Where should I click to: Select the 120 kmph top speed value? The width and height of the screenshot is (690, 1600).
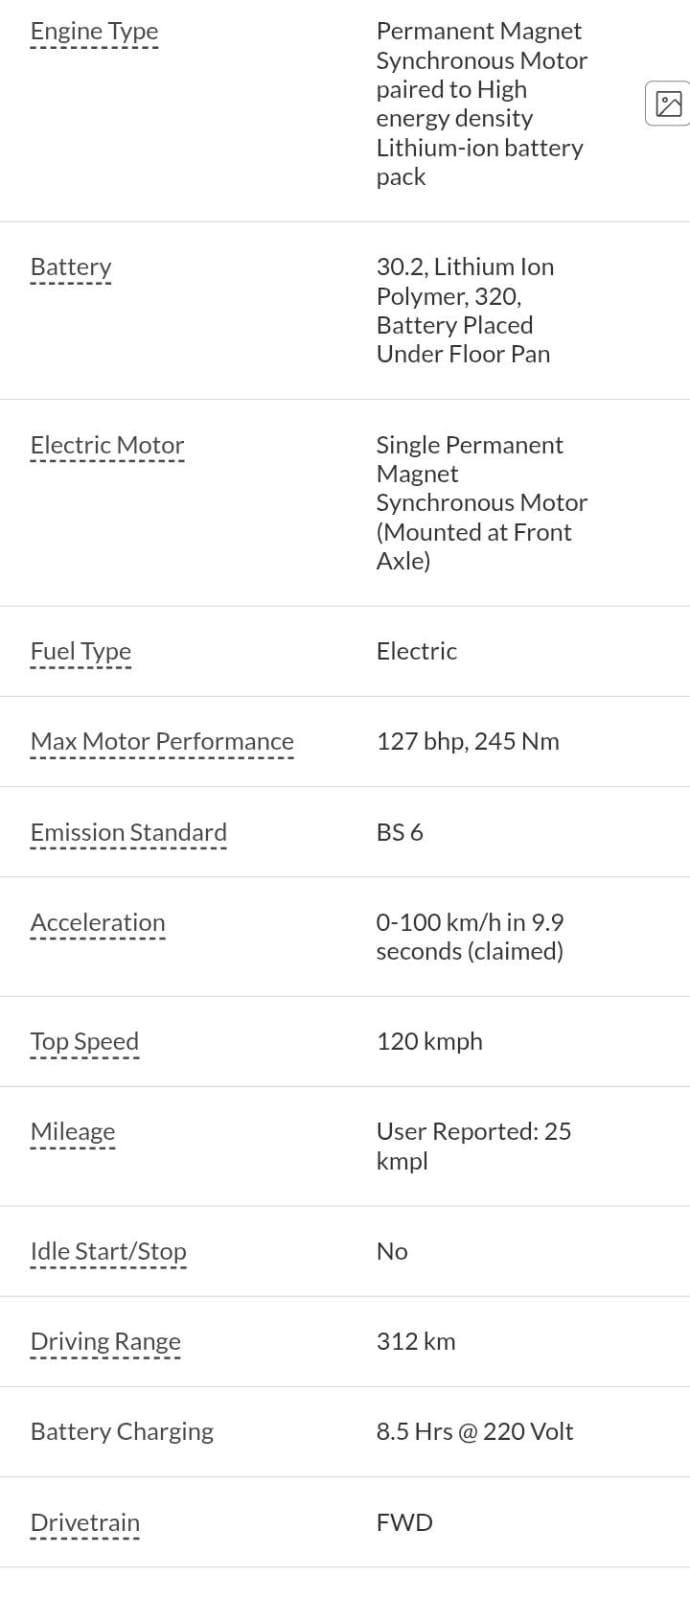(x=430, y=1041)
